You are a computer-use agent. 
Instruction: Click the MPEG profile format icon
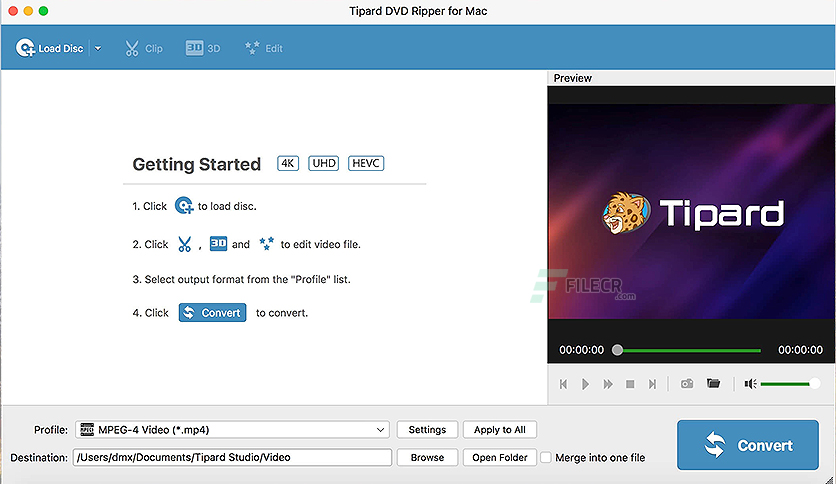[87, 430]
